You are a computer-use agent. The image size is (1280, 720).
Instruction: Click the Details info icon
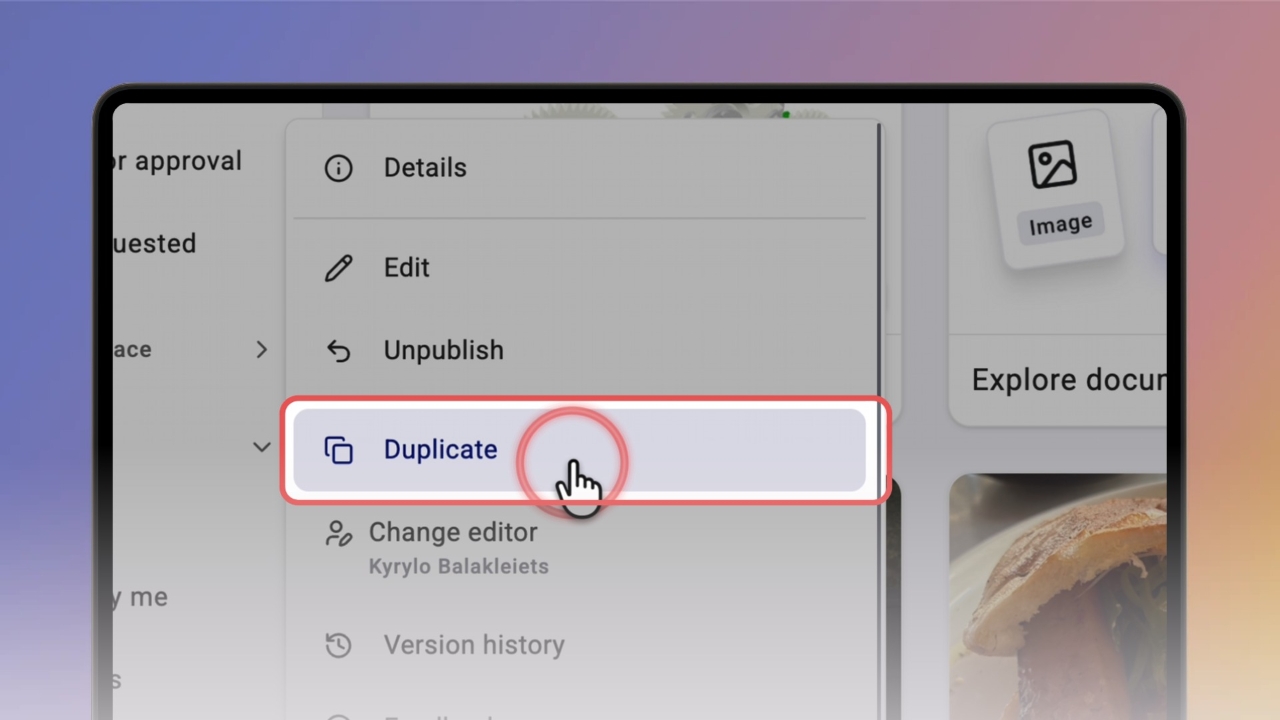pos(339,168)
